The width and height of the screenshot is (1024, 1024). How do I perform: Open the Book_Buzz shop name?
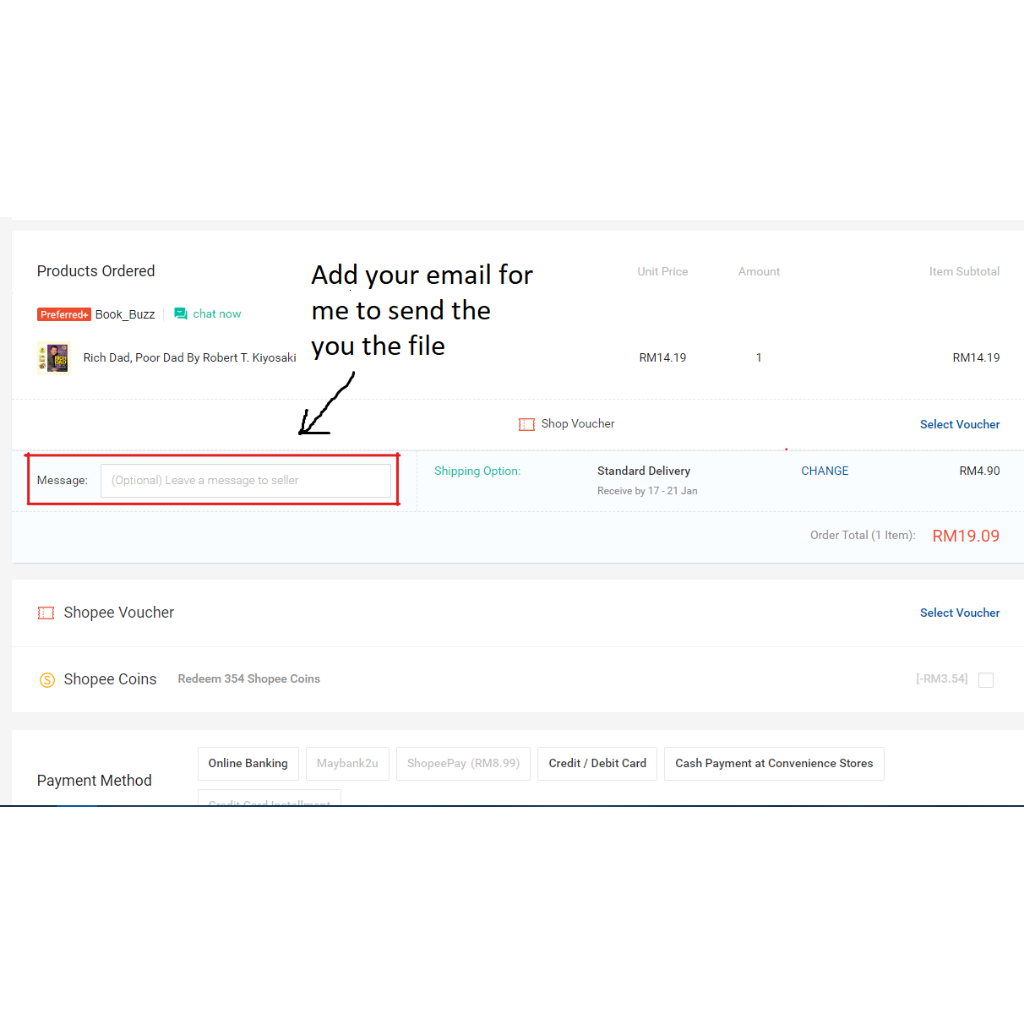[x=125, y=315]
